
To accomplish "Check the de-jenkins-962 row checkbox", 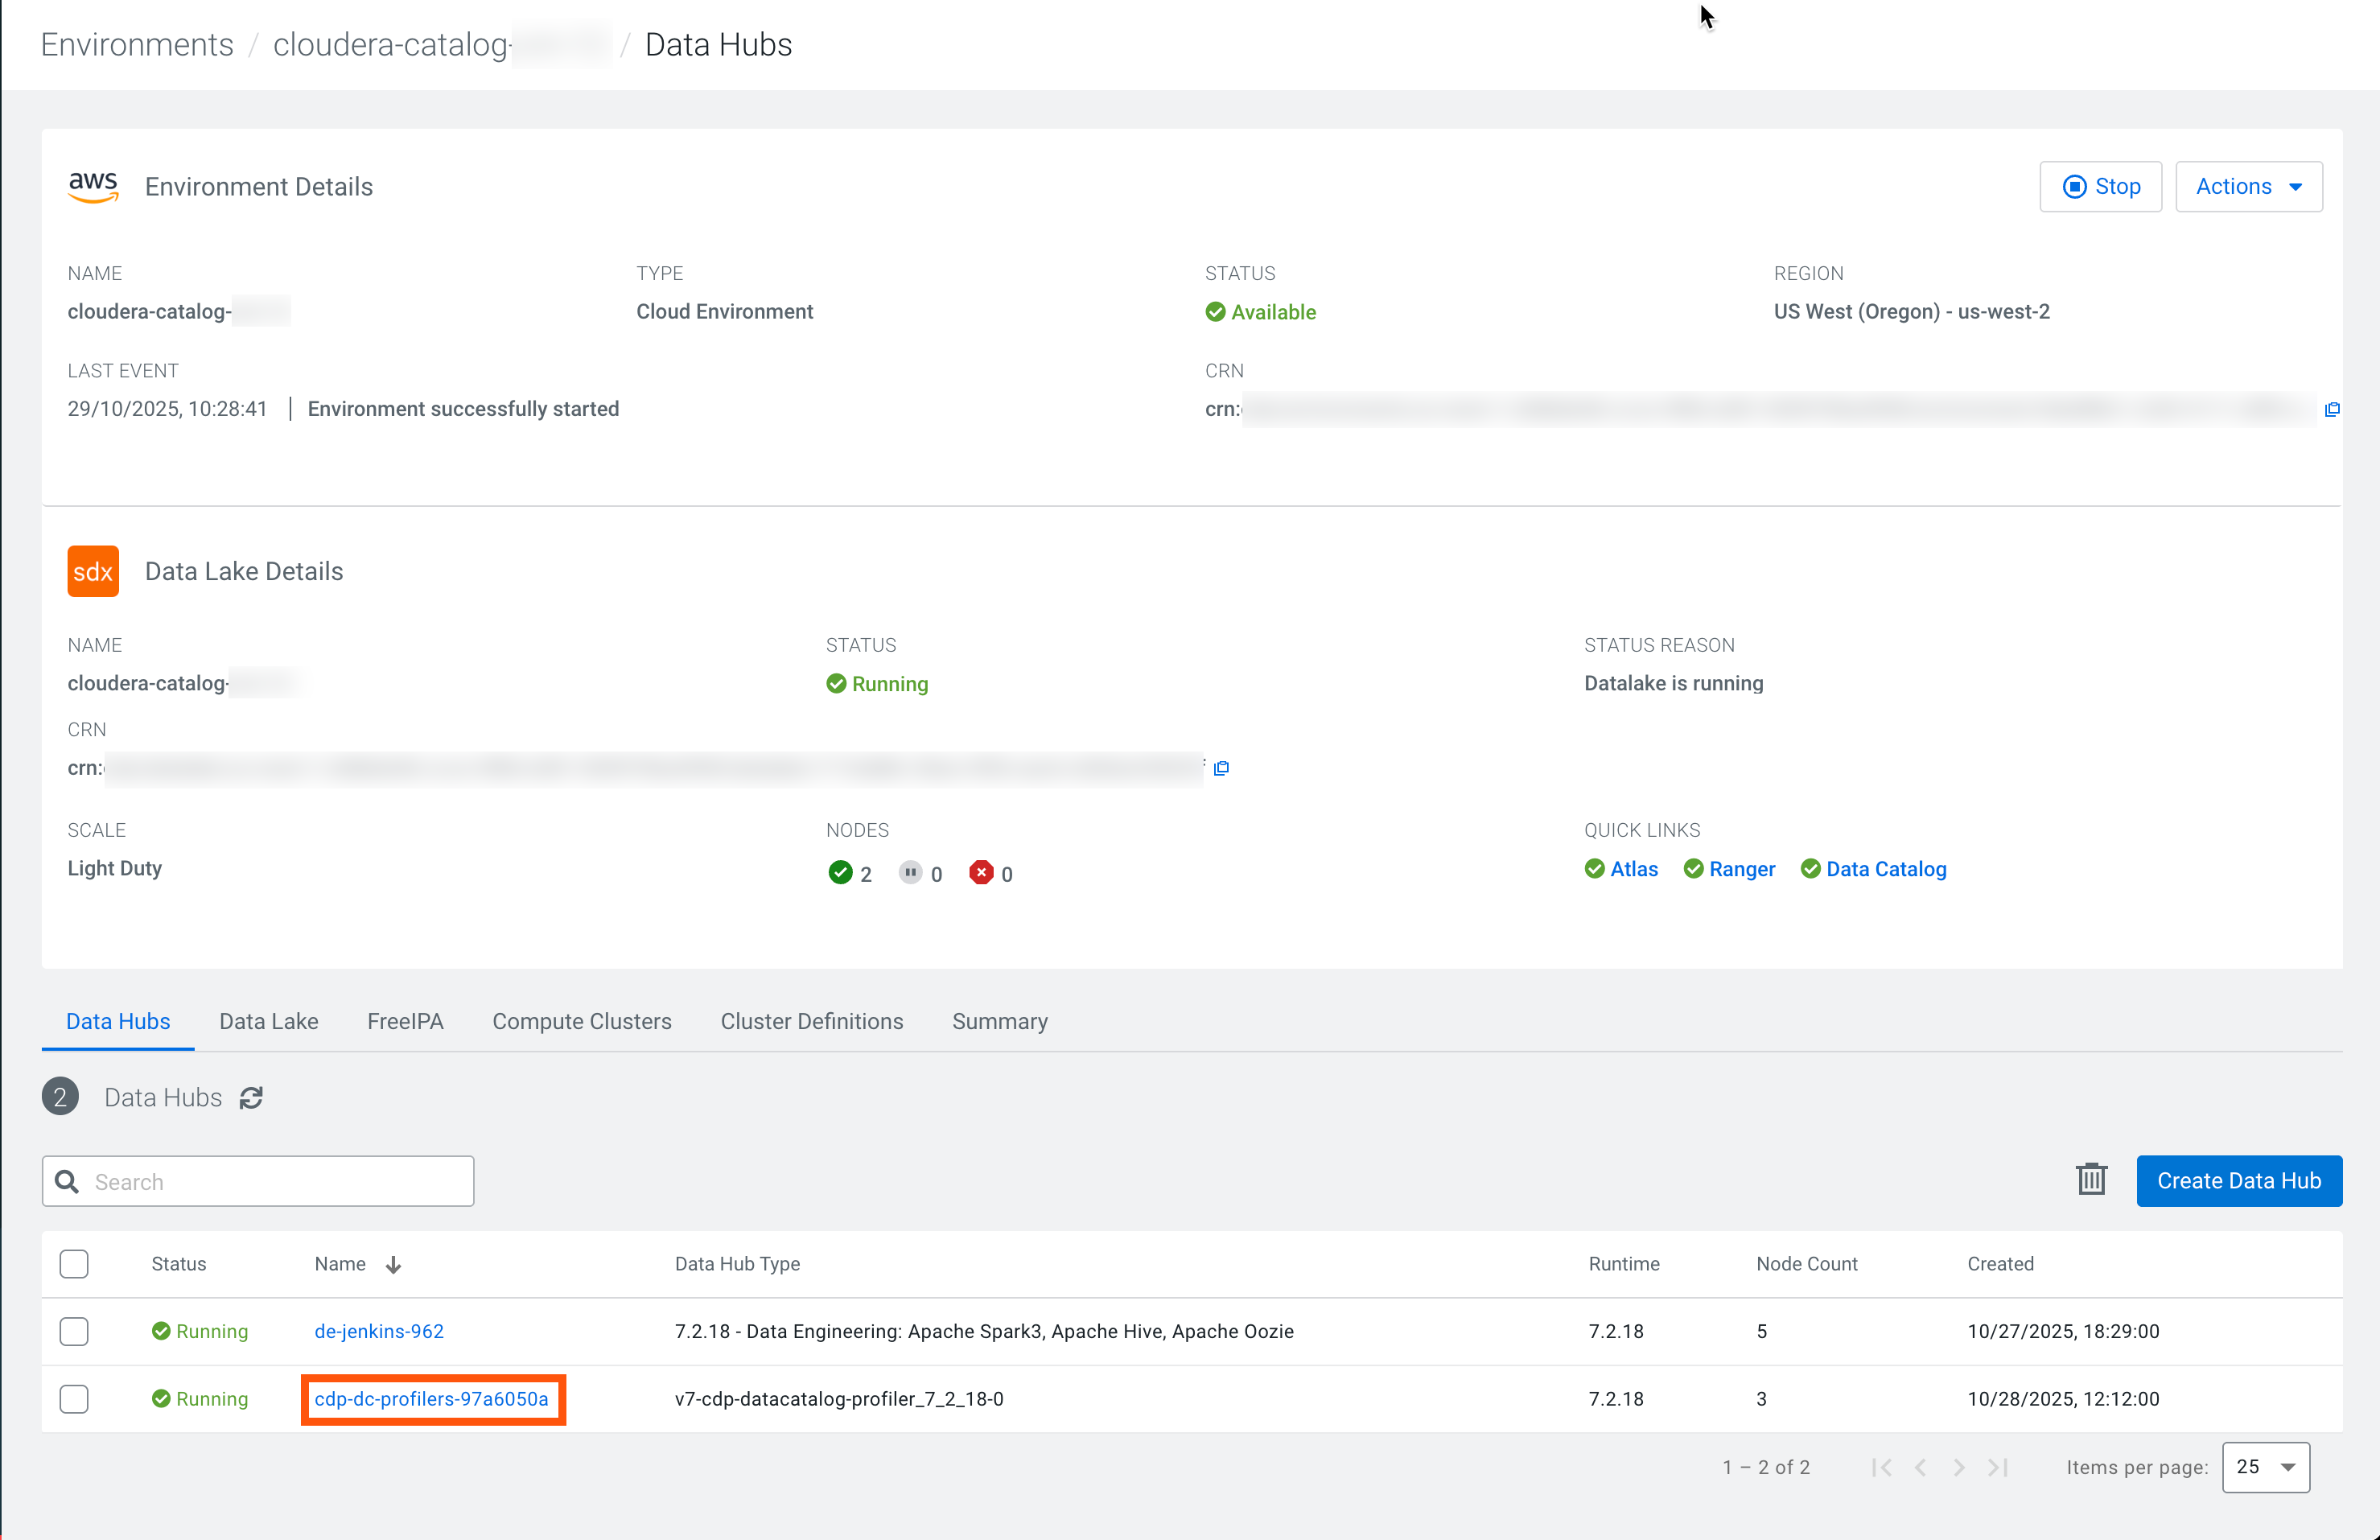I will click(74, 1331).
